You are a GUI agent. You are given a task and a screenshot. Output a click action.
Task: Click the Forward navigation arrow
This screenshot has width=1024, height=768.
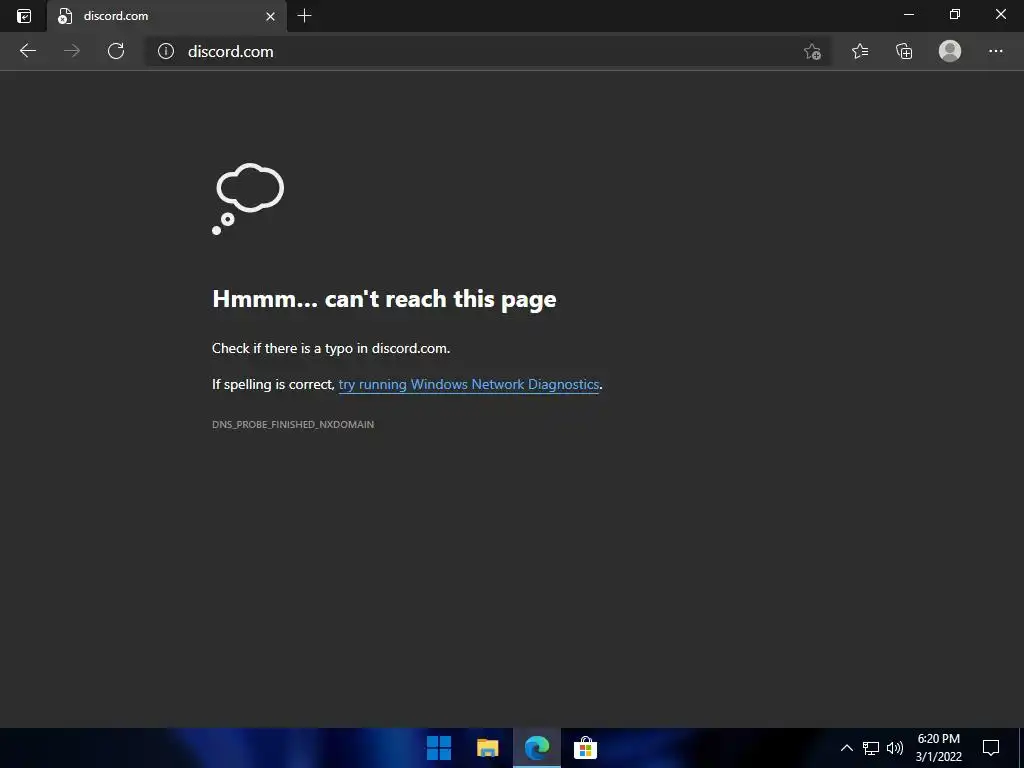pos(72,51)
